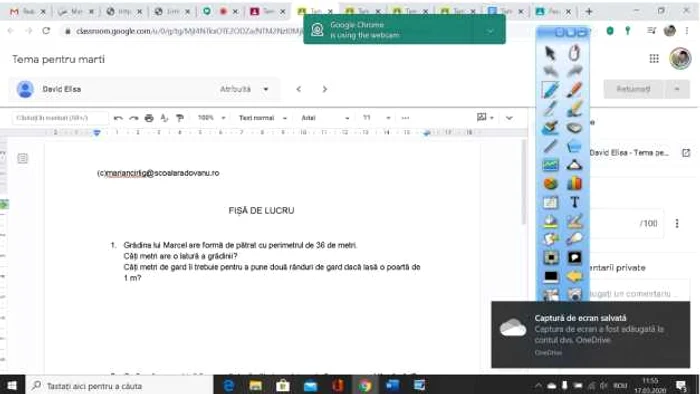Image resolution: width=700 pixels, height=394 pixels.
Task: Select the arrow pointer tool in floating toolbar
Action: [550, 53]
